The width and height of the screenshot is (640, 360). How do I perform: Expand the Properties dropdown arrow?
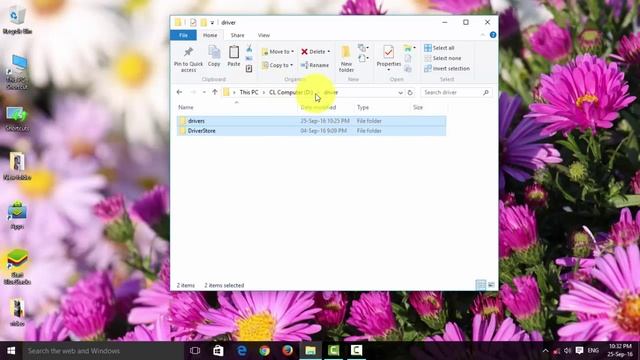tap(389, 70)
